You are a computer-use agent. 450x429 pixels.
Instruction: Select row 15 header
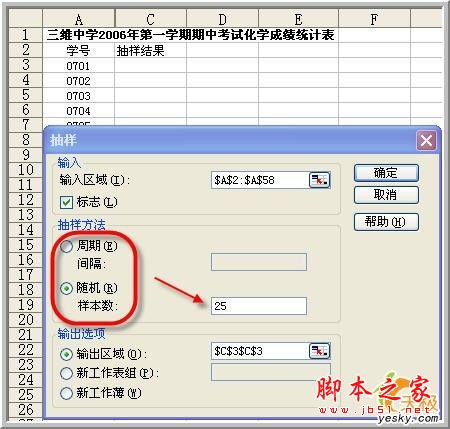[x=25, y=245]
